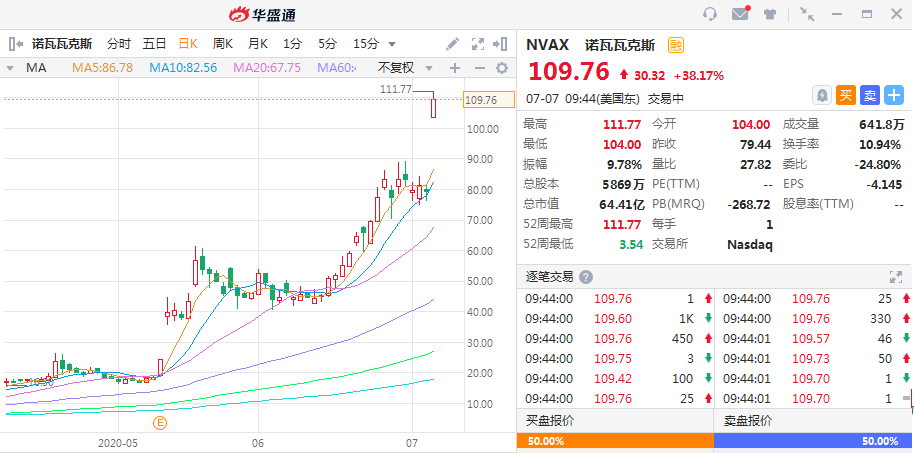Expand chart to fullscreen icon

click(x=478, y=44)
